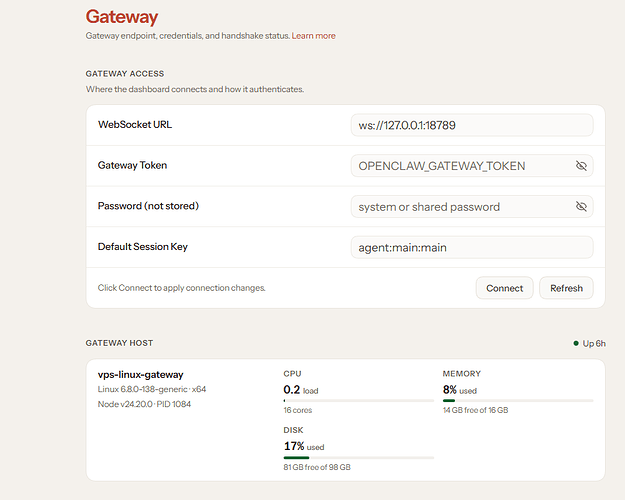Click the GATEWAY ACCESS section title

click(125, 74)
